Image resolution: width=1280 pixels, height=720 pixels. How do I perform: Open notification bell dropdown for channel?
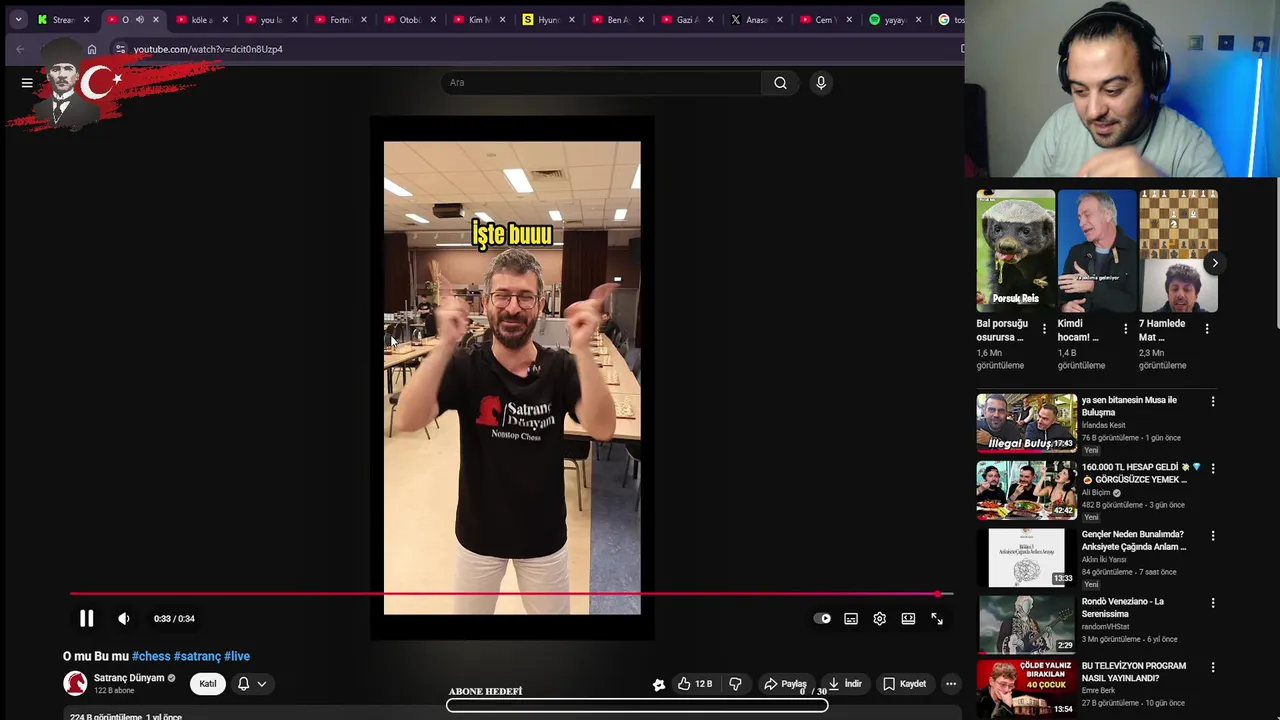click(252, 684)
